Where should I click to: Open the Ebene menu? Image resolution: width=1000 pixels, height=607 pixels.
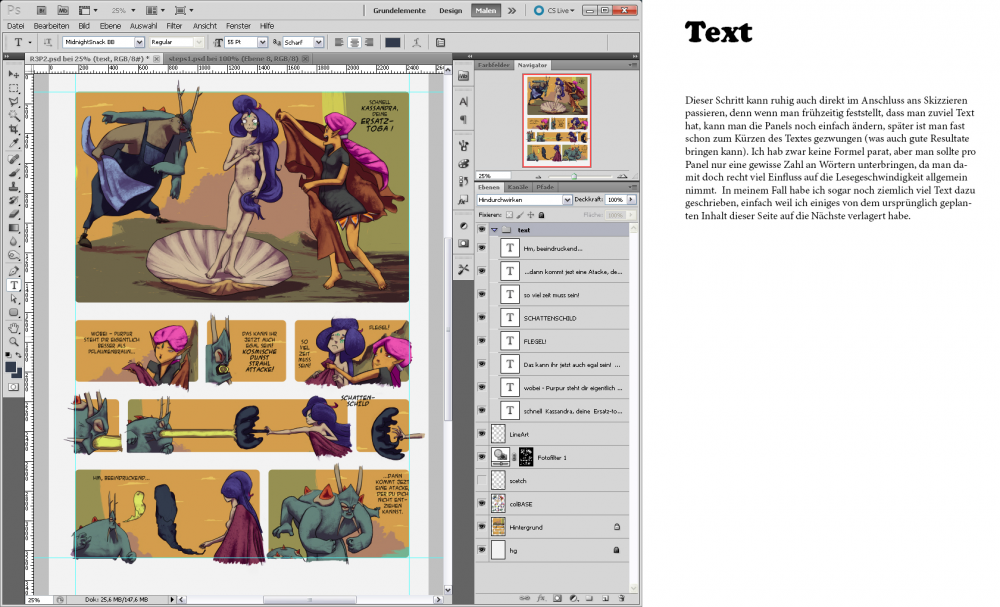pos(110,26)
